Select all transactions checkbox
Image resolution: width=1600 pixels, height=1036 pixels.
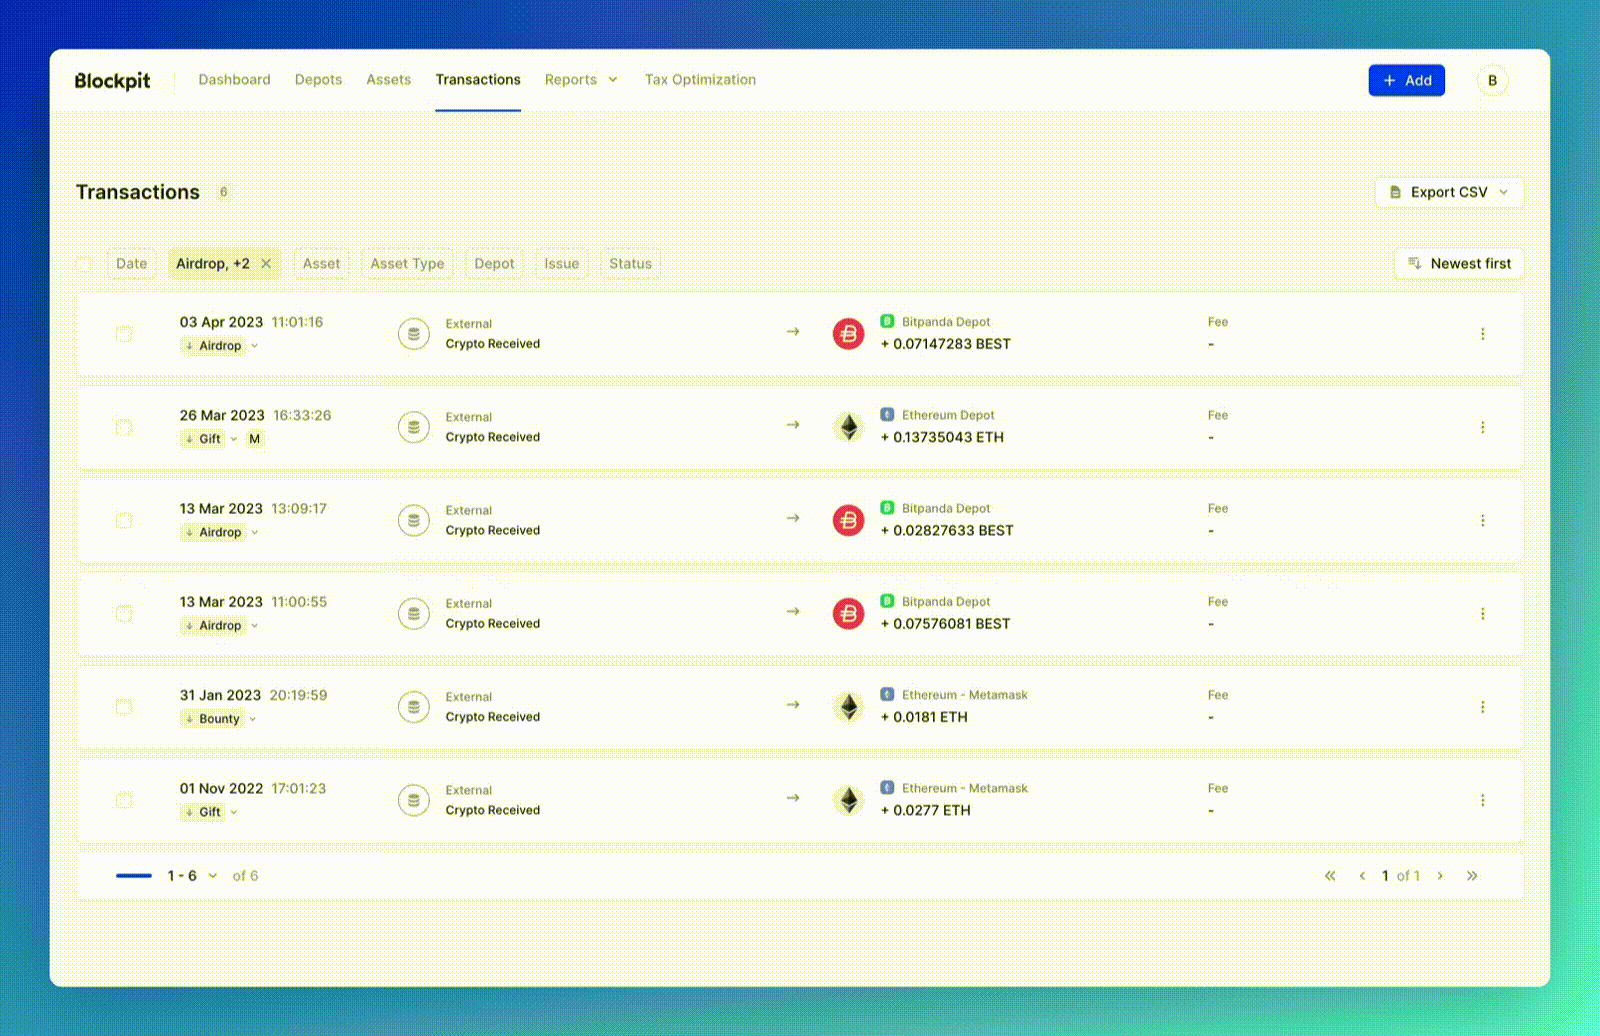84,264
